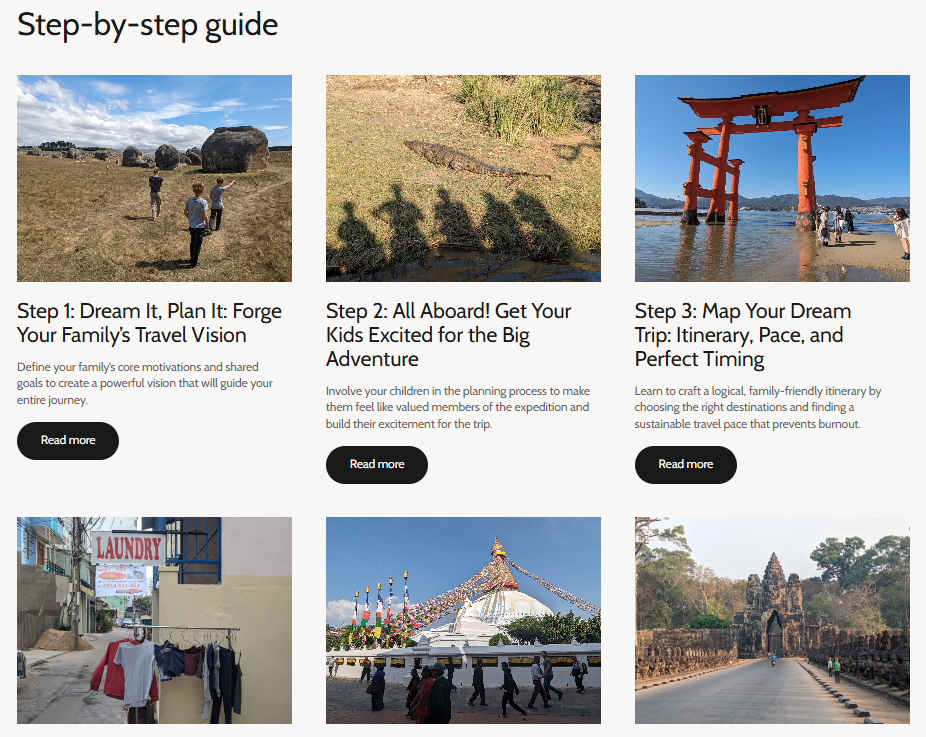This screenshot has width=926, height=737.
Task: Click the red LAUNDRY sign in photo
Action: coord(128,548)
